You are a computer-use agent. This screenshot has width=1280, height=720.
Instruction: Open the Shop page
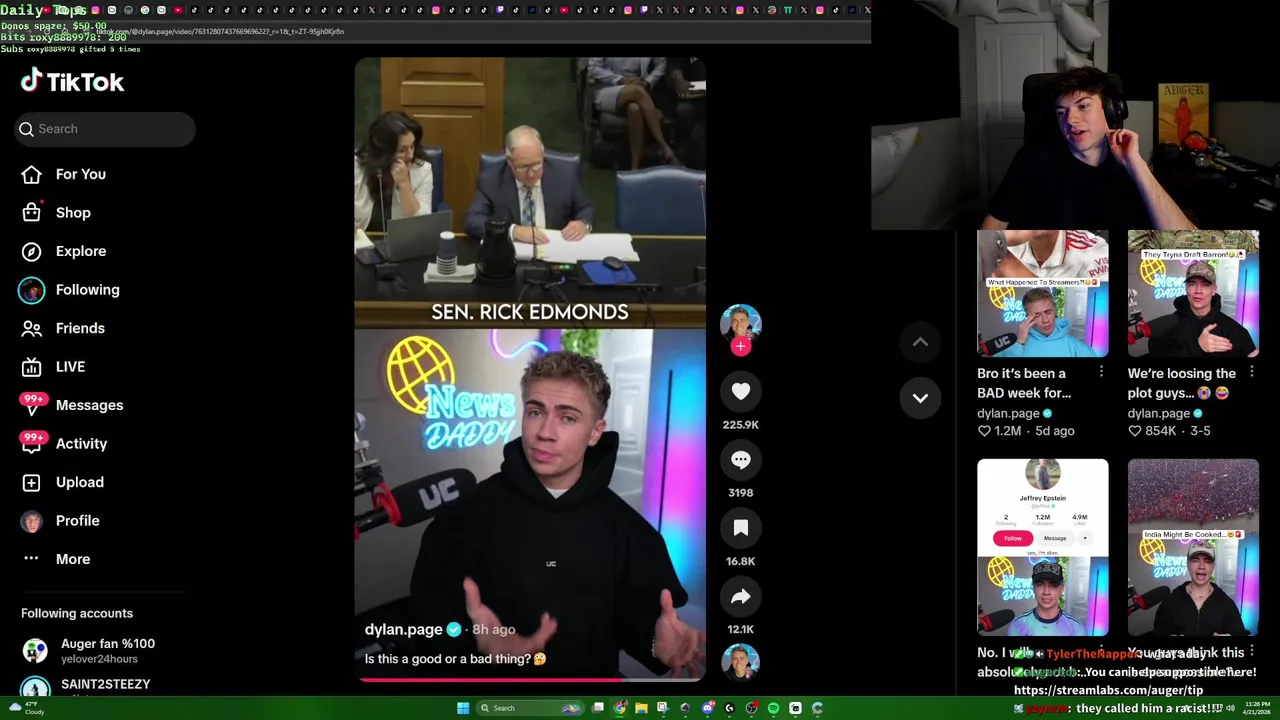coord(73,212)
